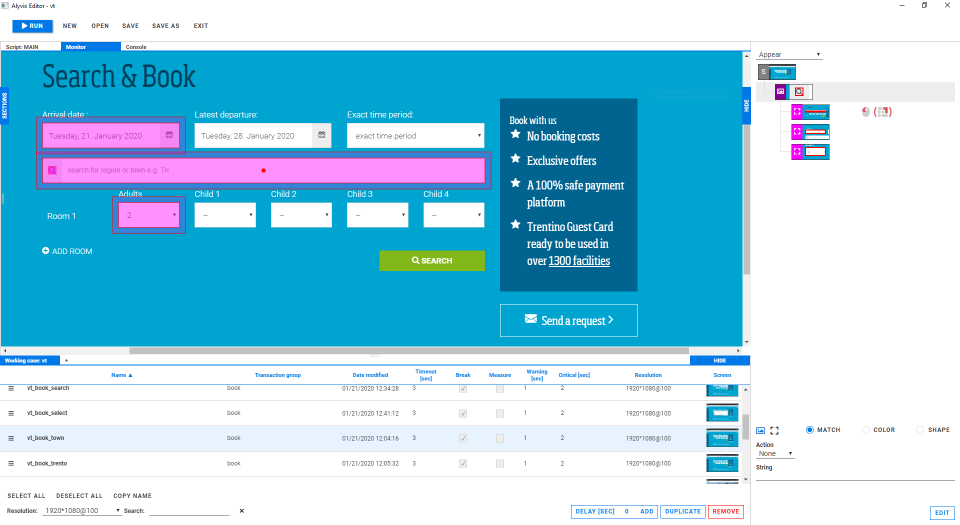This screenshot has height=525, width=960.
Task: Click the mouse action icon in tree
Action: tap(866, 111)
